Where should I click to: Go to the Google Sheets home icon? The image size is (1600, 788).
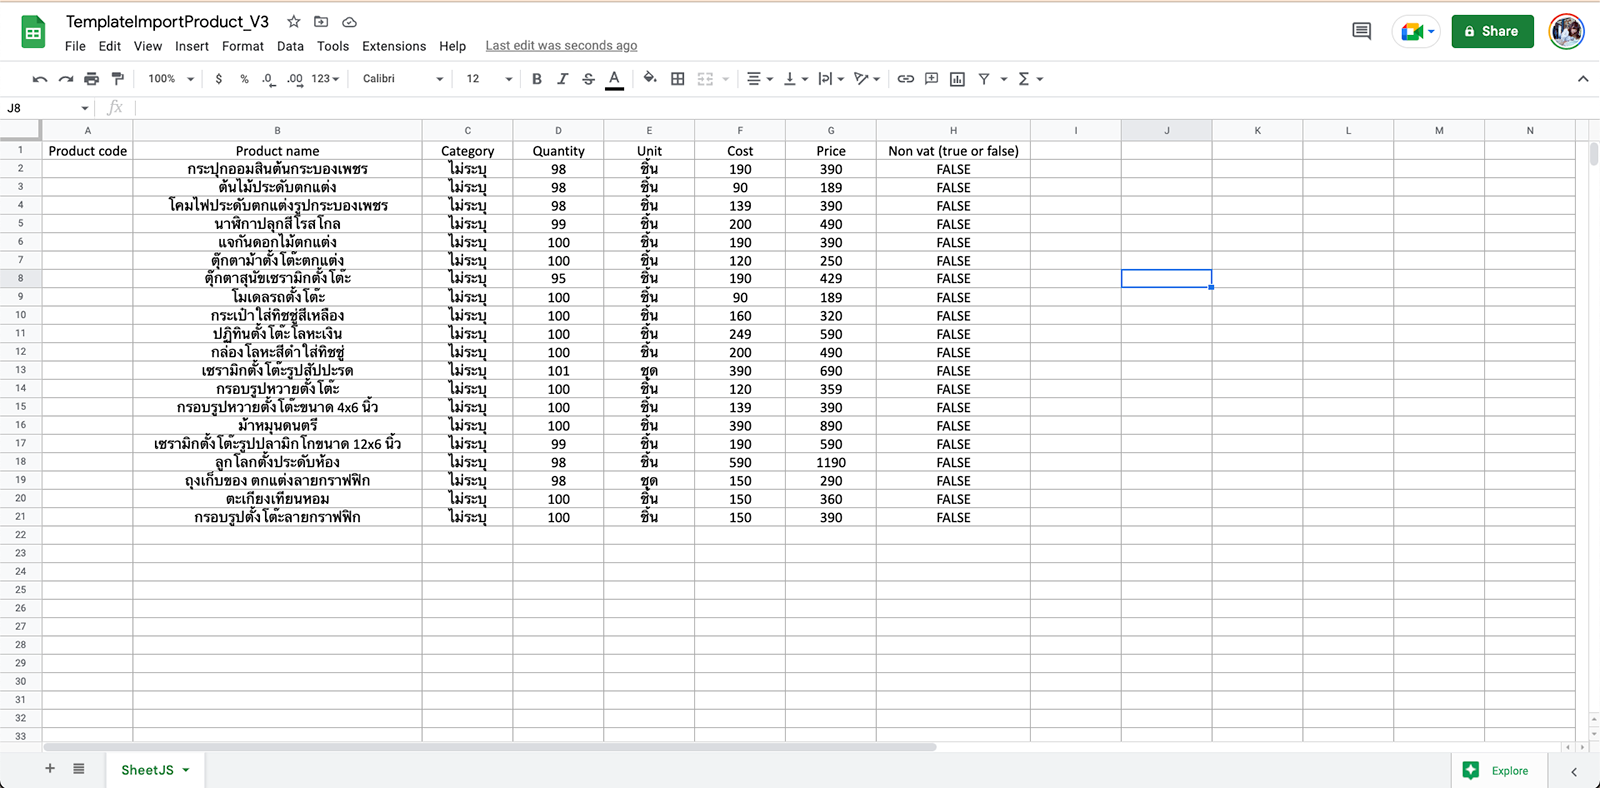(x=33, y=32)
